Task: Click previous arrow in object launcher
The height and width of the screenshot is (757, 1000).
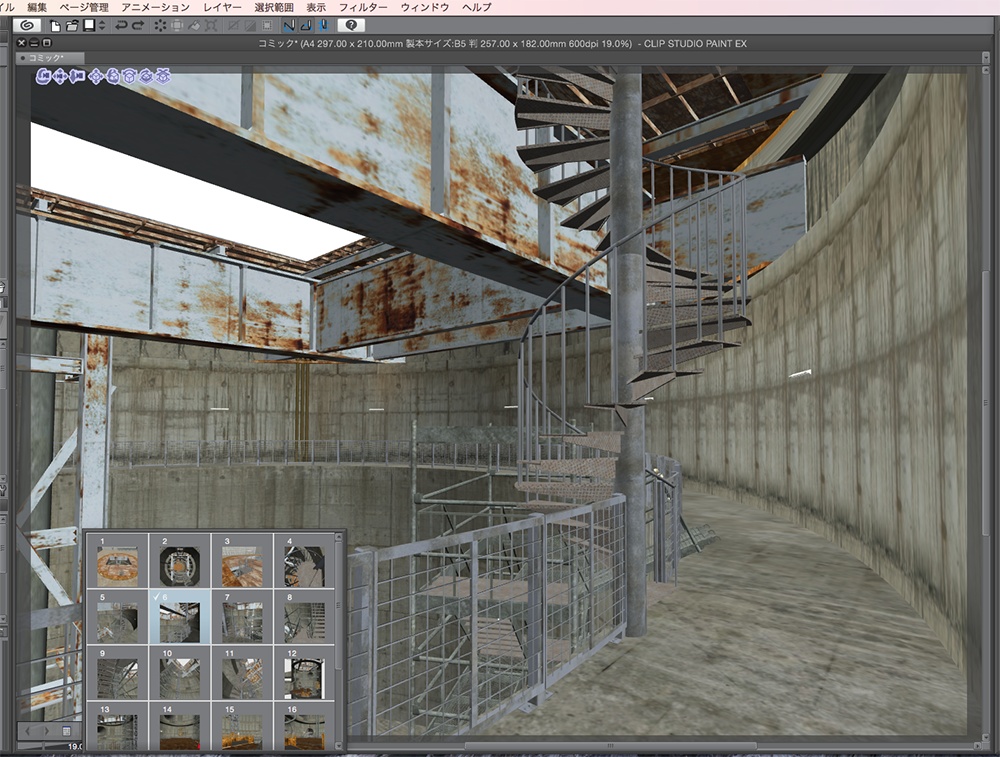Action: pyautogui.click(x=29, y=730)
